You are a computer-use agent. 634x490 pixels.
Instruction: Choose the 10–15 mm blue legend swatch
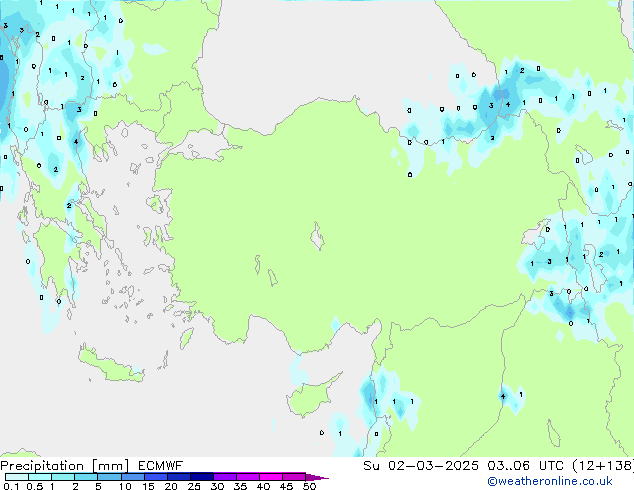(132, 477)
